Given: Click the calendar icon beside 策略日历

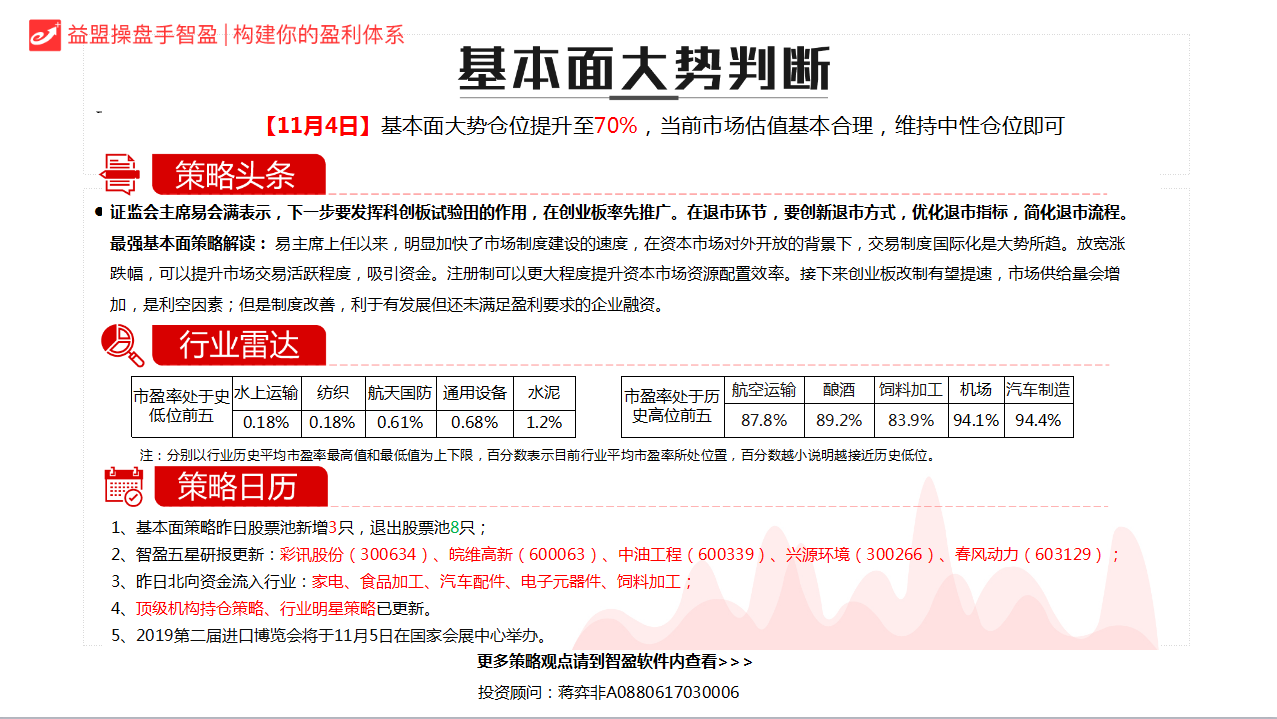Looking at the screenshot, I should 123,486.
